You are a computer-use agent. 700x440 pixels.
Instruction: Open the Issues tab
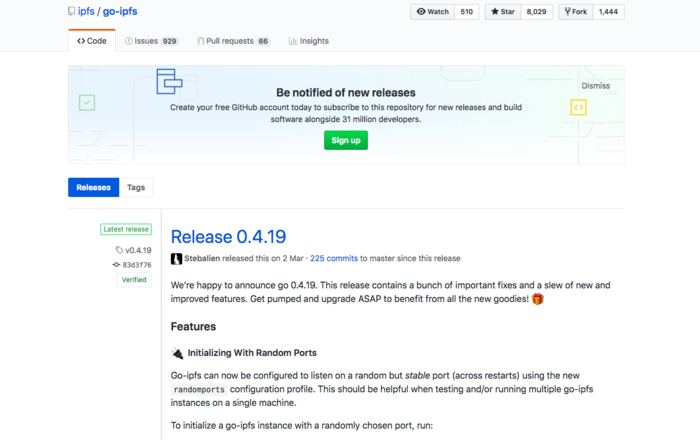(152, 41)
